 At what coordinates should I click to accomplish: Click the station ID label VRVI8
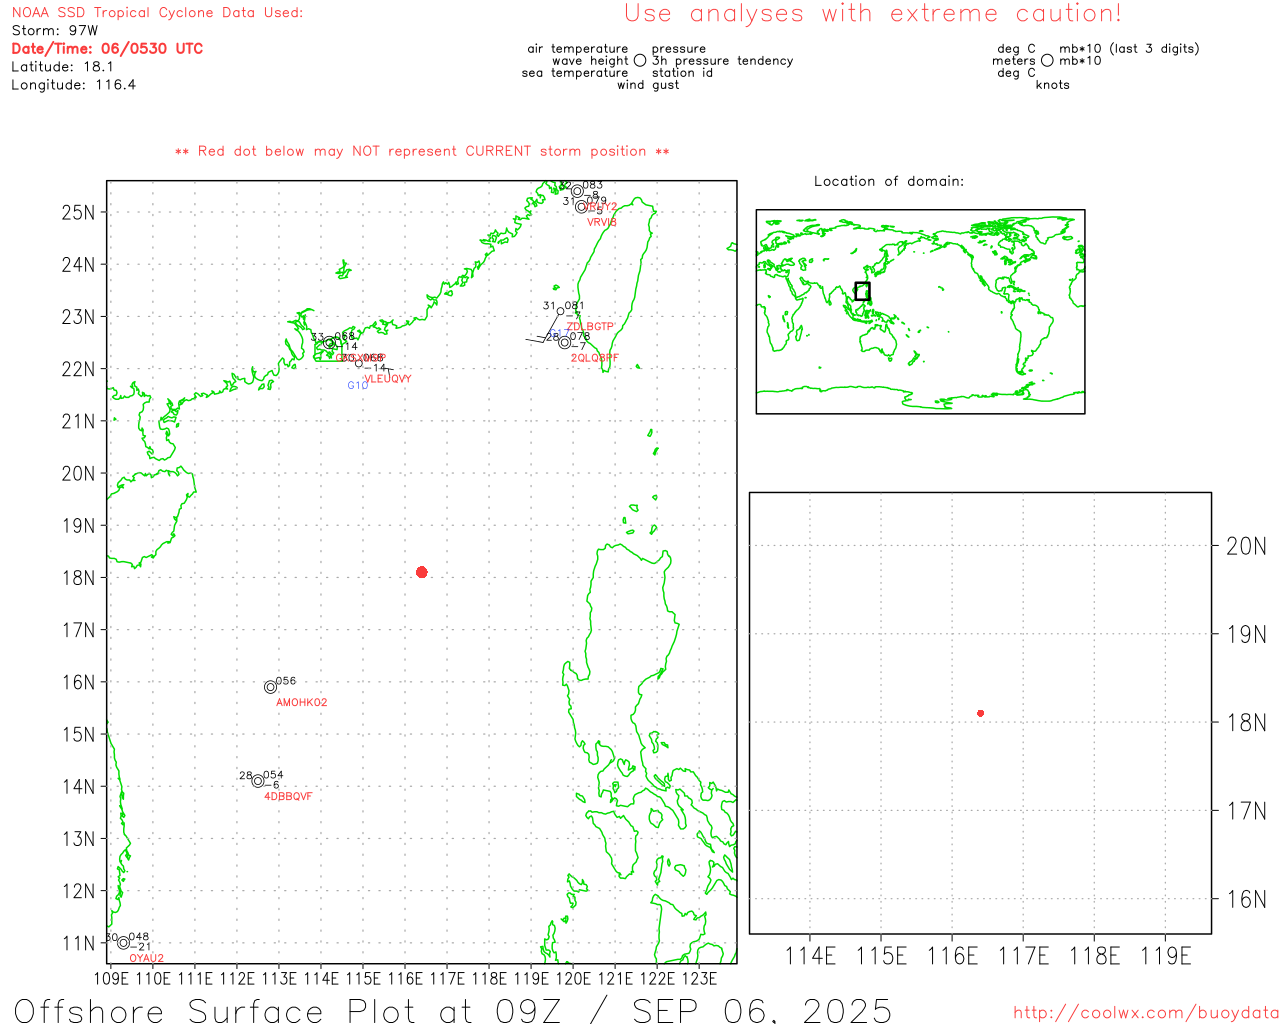(602, 222)
